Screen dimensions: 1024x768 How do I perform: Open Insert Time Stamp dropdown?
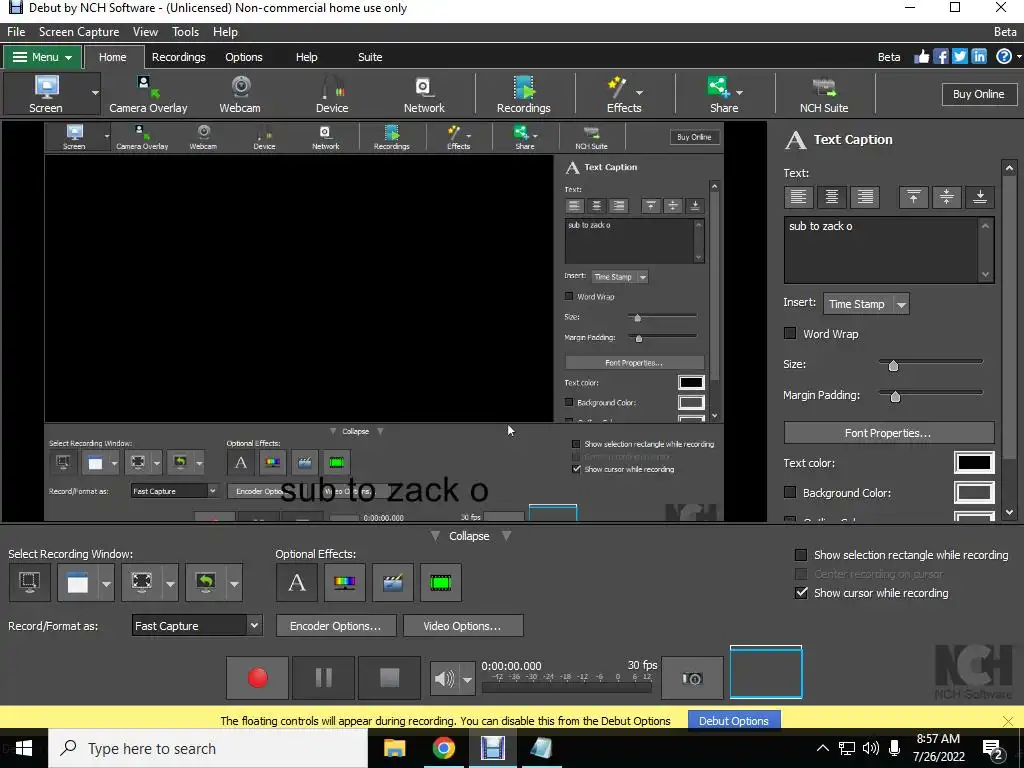point(866,304)
